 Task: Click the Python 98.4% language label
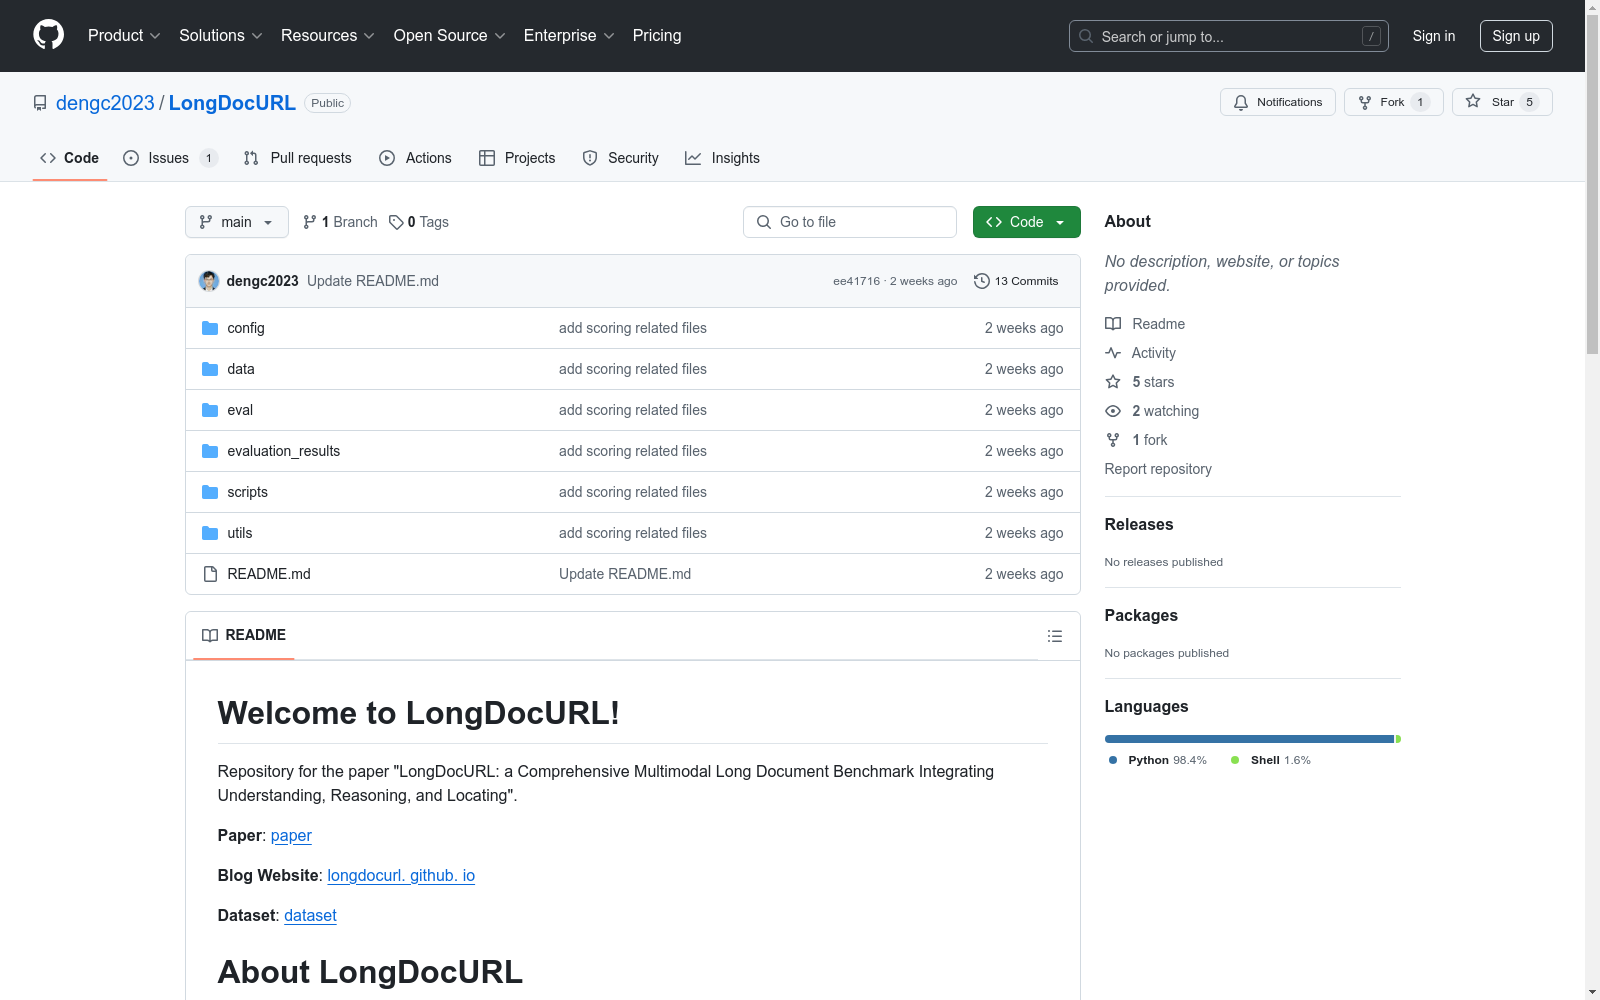(x=1158, y=760)
